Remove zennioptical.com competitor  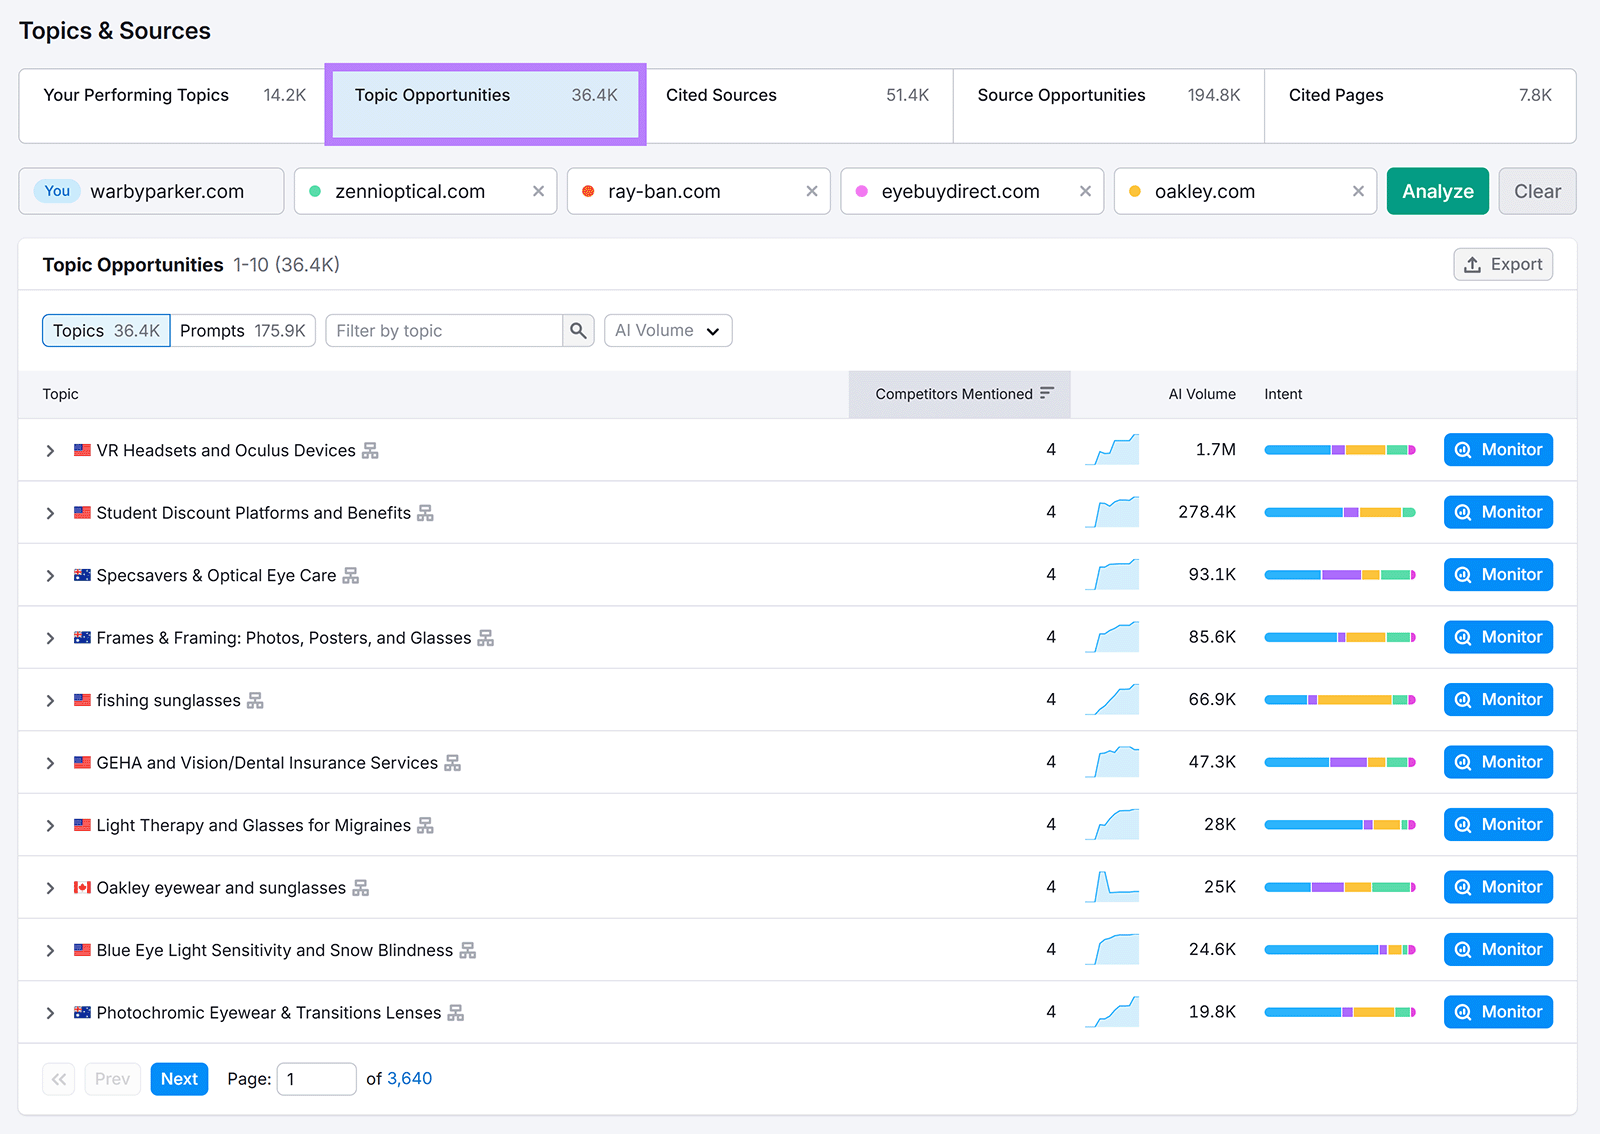pyautogui.click(x=538, y=191)
